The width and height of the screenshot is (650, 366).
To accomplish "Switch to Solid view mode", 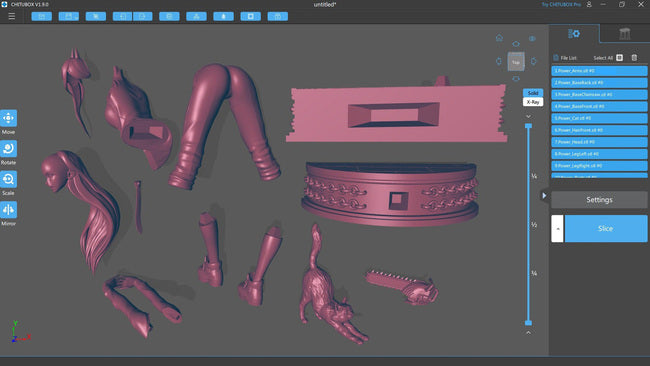I will tap(533, 93).
